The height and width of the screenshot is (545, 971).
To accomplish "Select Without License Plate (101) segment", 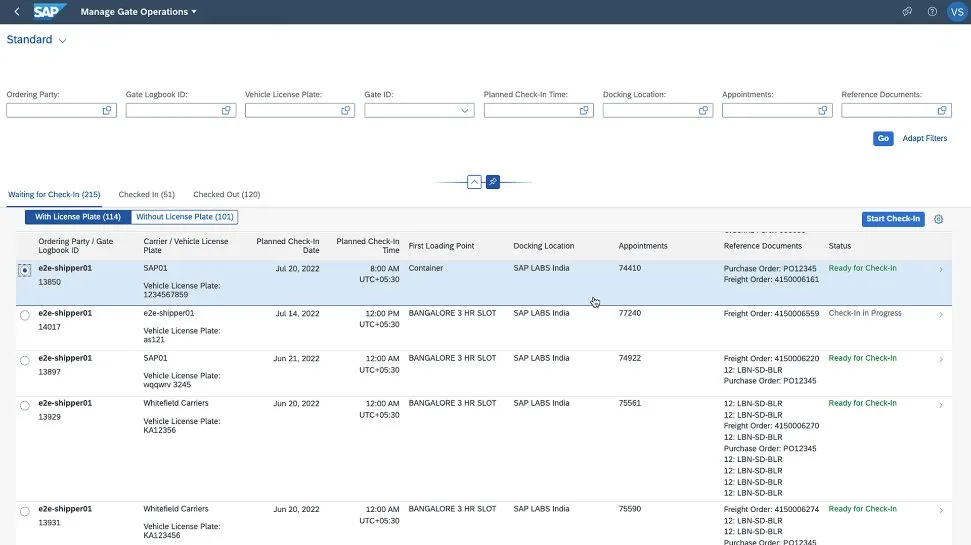I will 185,217.
